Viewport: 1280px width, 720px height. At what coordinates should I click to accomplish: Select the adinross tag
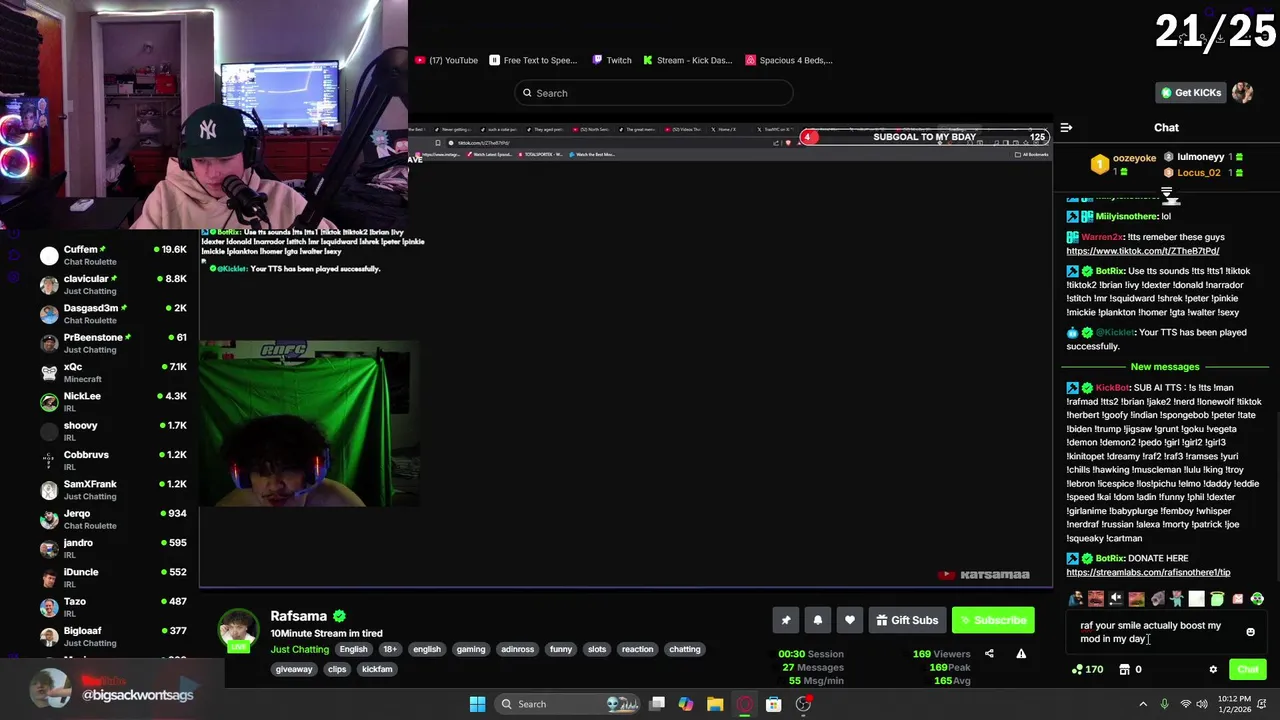(517, 649)
